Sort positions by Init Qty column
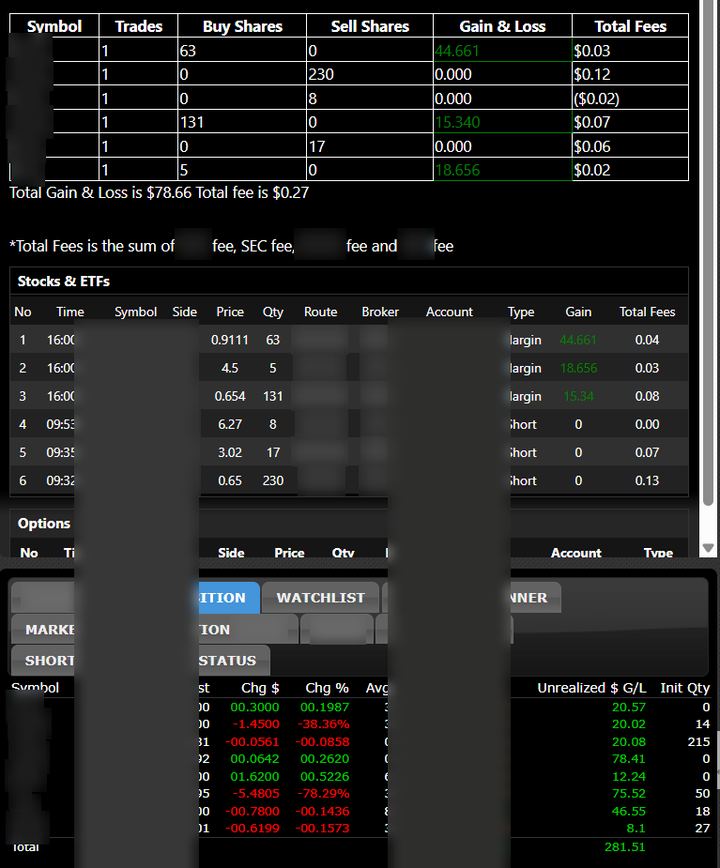Screen dimensions: 720x868 pos(685,688)
